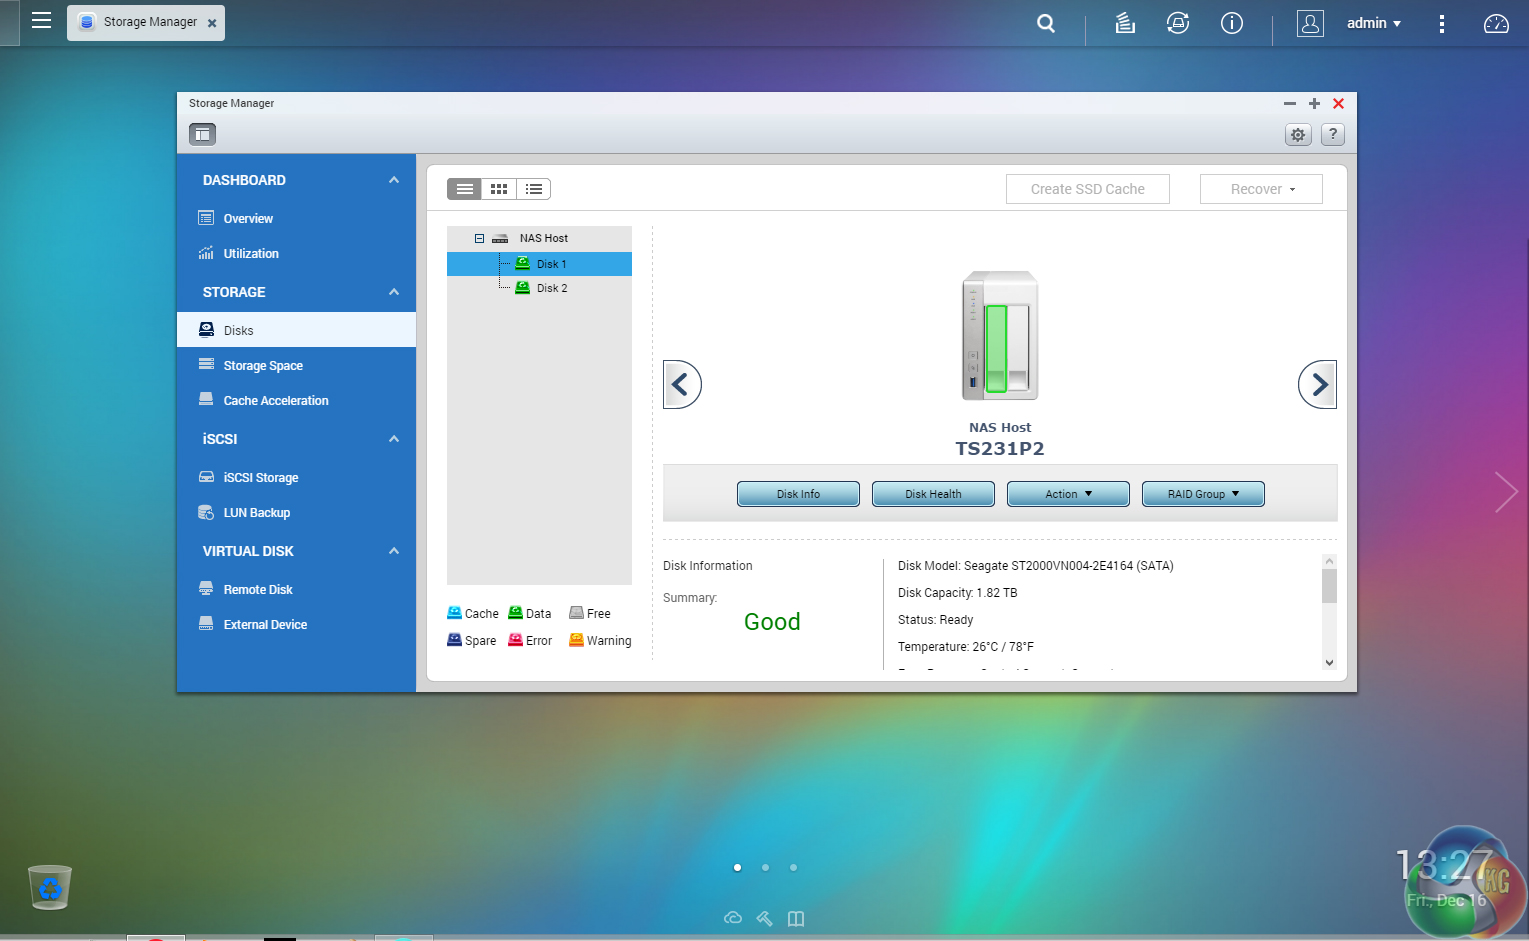Click the Disk Info button

click(798, 494)
